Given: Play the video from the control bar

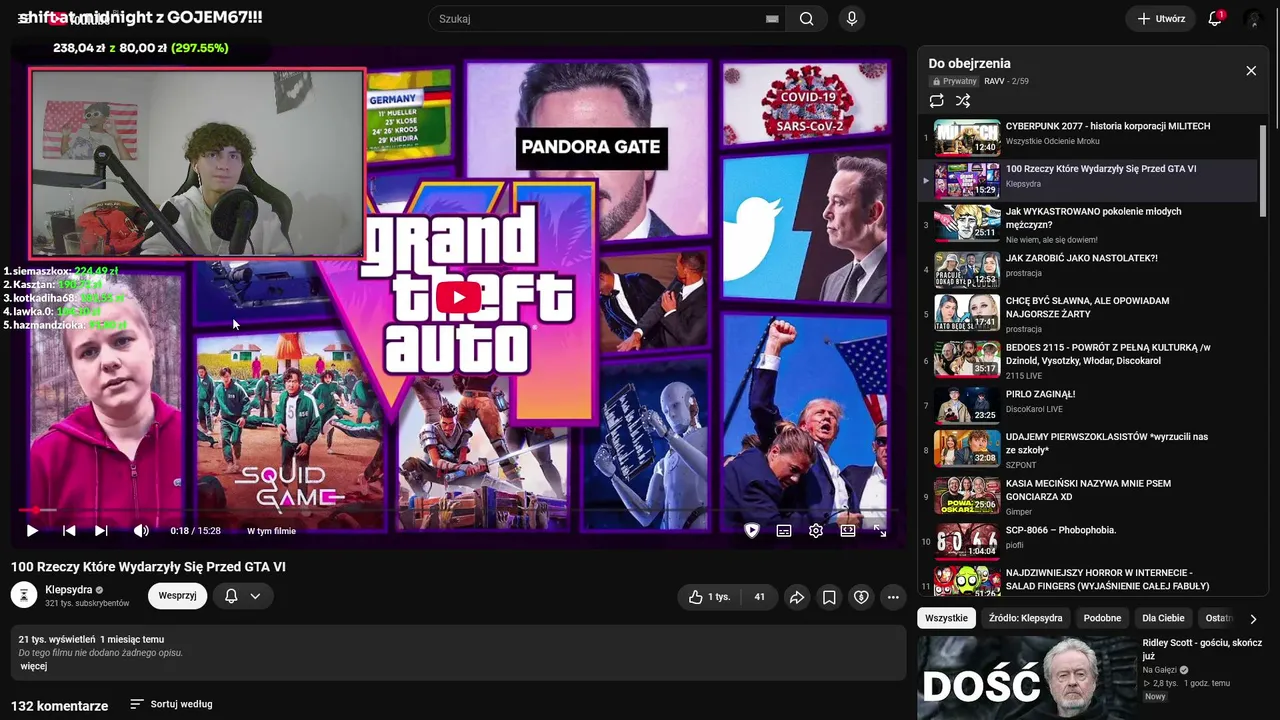Looking at the screenshot, I should [32, 531].
